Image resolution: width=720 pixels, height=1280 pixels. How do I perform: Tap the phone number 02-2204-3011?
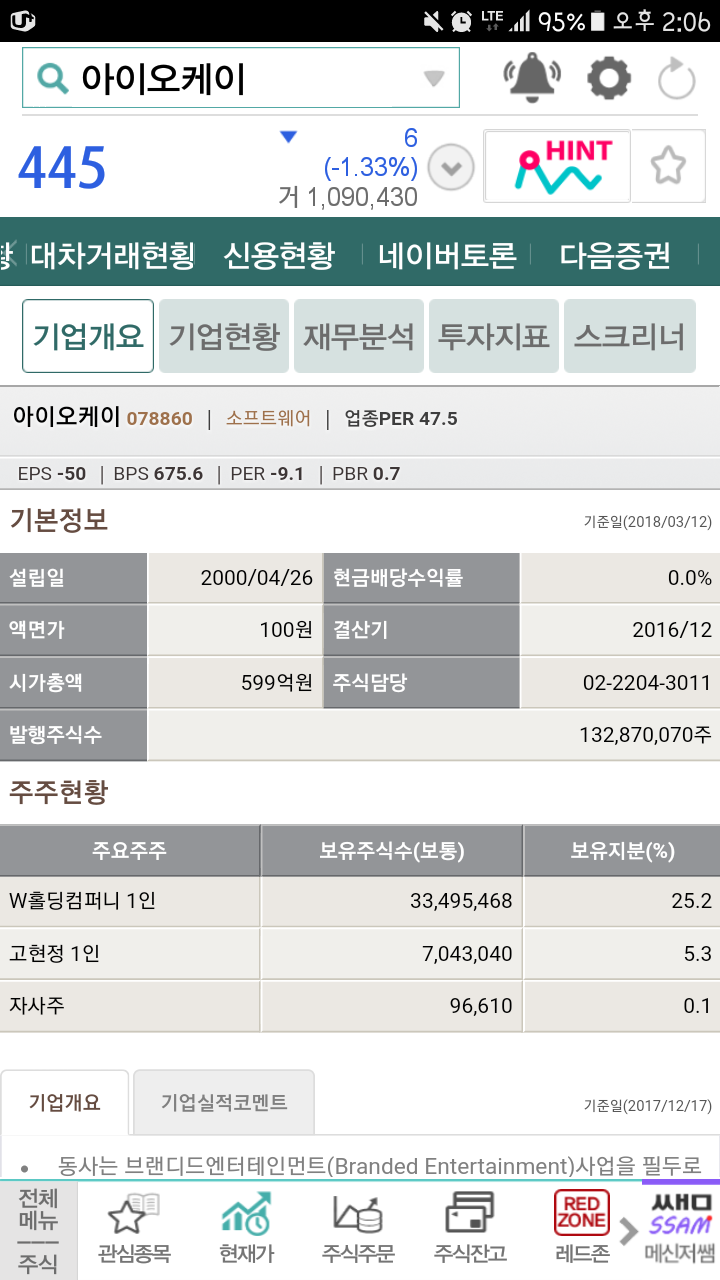(647, 683)
